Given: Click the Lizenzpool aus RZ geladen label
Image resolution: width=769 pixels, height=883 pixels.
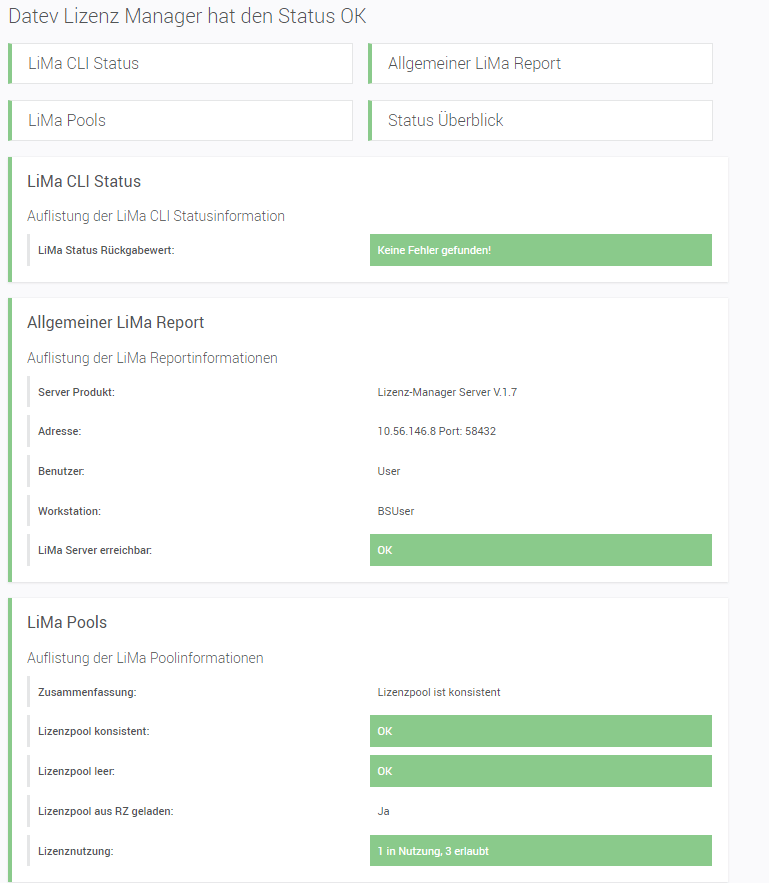Looking at the screenshot, I should coord(105,811).
